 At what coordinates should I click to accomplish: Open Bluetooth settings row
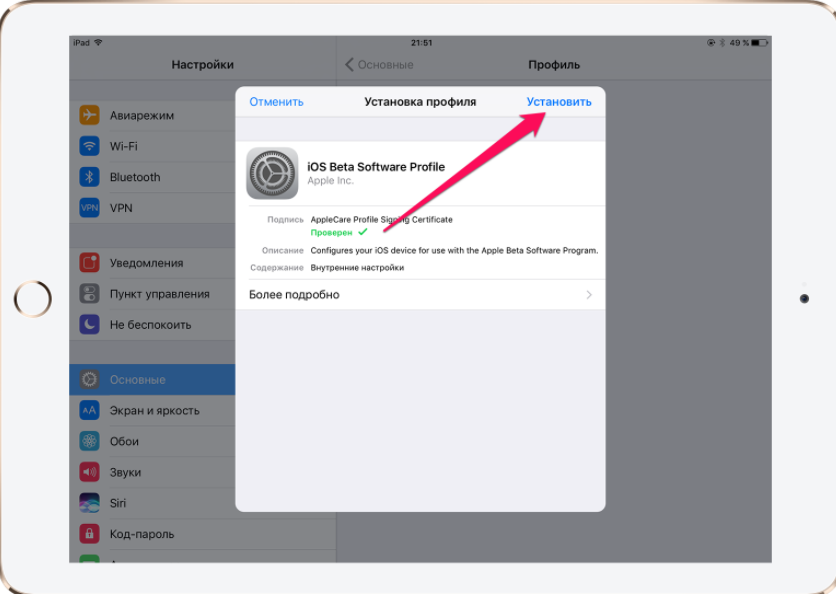[152, 177]
